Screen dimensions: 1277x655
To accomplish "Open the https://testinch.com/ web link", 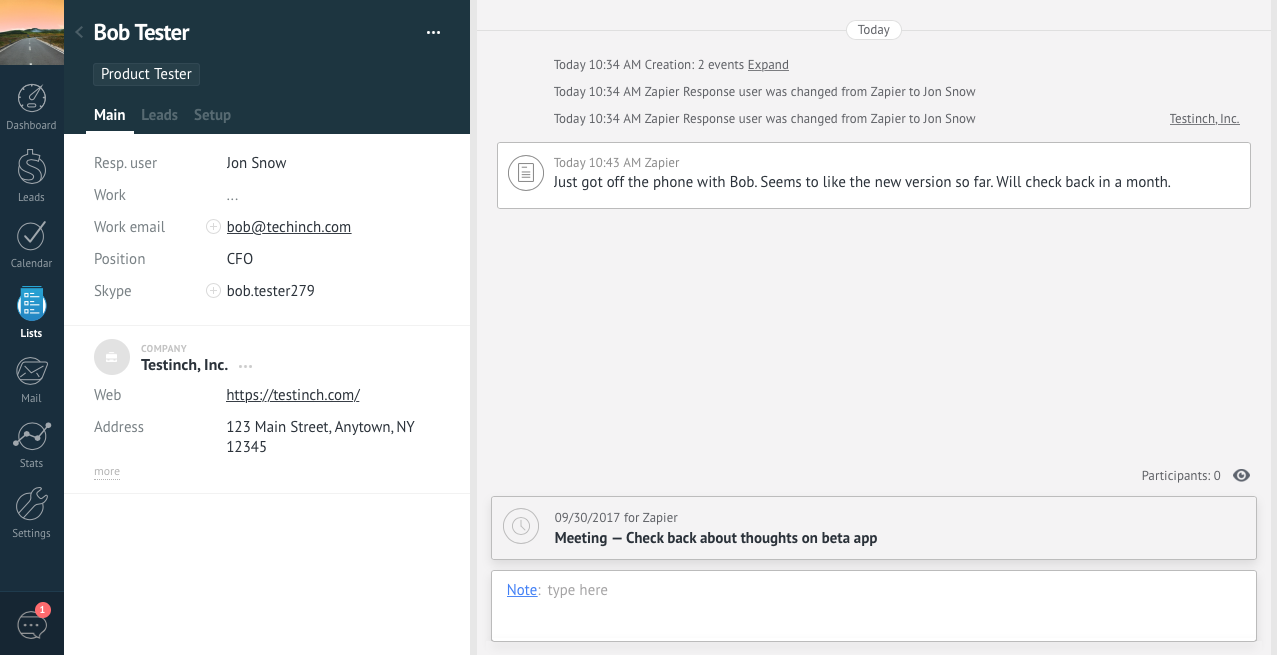I will coord(293,395).
